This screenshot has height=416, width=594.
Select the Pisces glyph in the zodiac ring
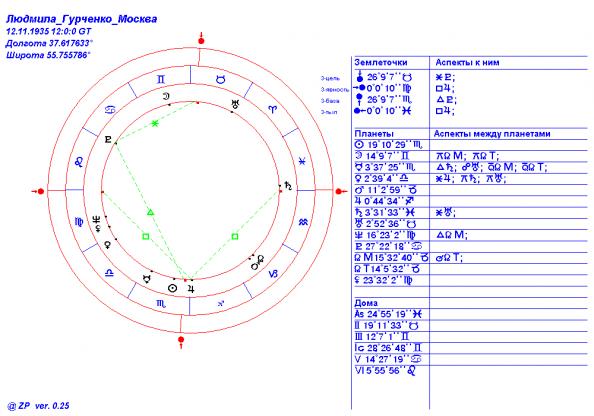point(302,161)
